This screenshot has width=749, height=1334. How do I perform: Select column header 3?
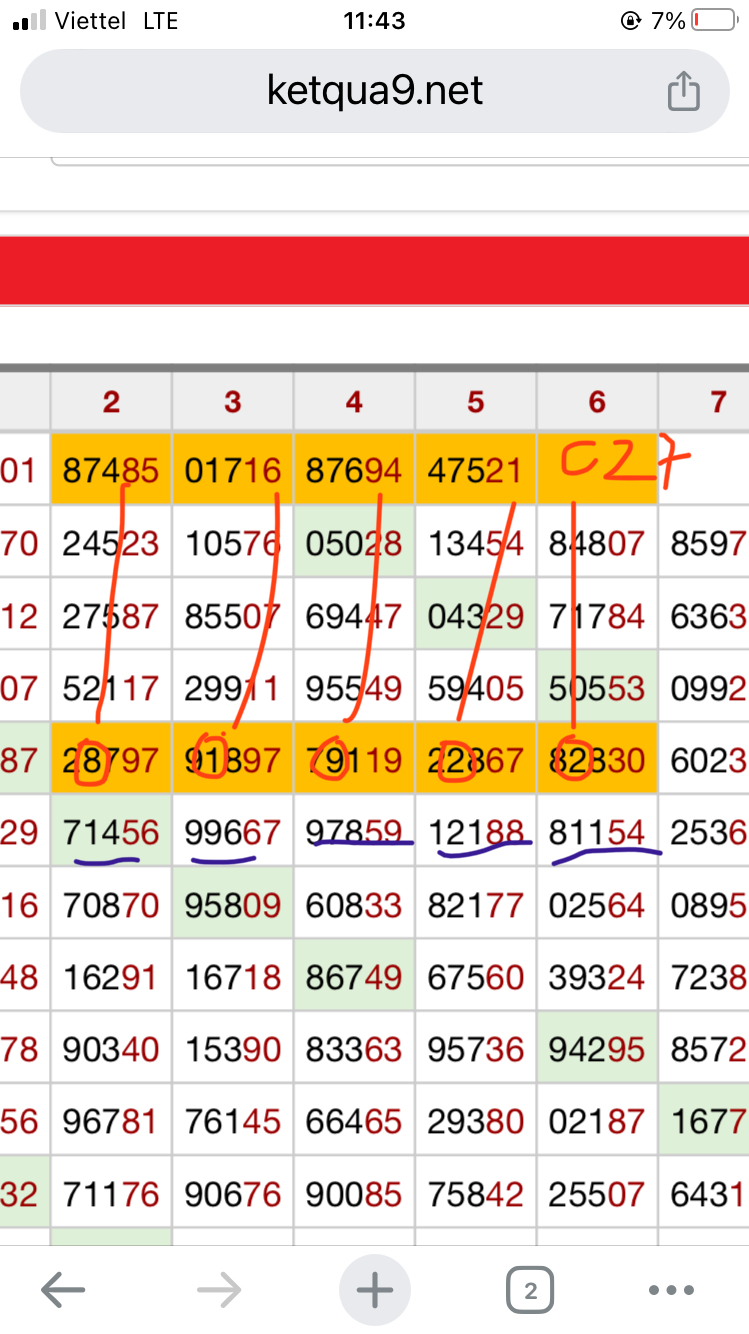click(233, 402)
